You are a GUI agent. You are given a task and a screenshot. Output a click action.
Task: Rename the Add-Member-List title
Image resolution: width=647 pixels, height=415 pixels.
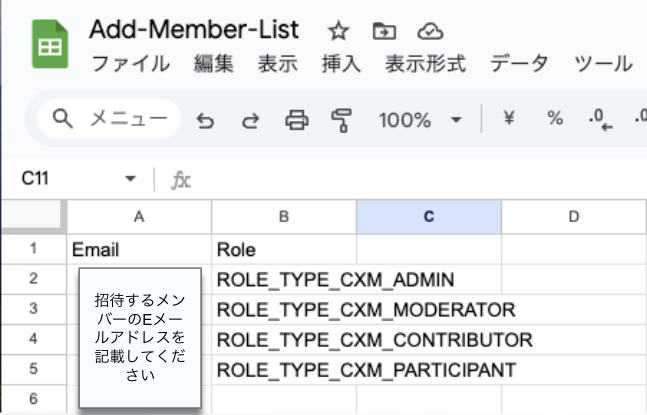(x=194, y=30)
